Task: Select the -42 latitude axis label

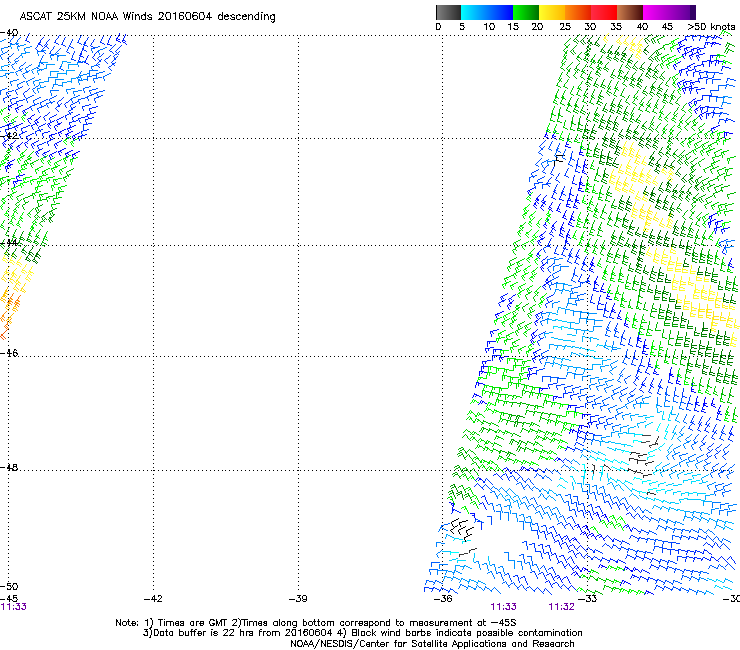Action: [9, 135]
